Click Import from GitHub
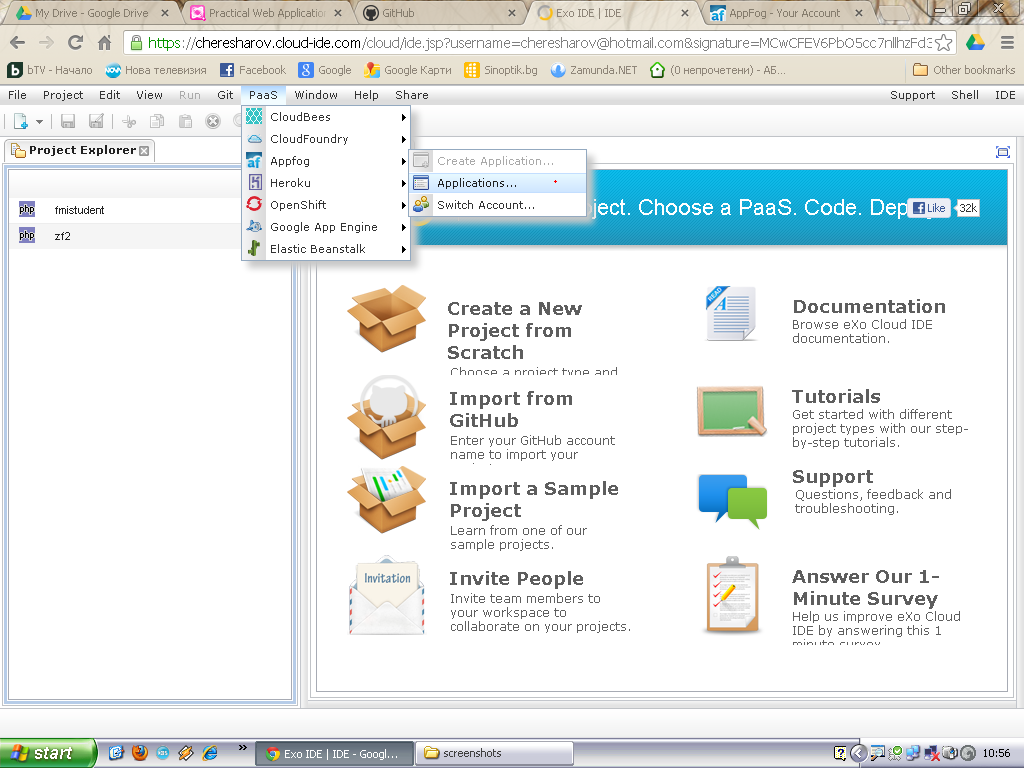Screen dimensions: 1024x768 [511, 409]
